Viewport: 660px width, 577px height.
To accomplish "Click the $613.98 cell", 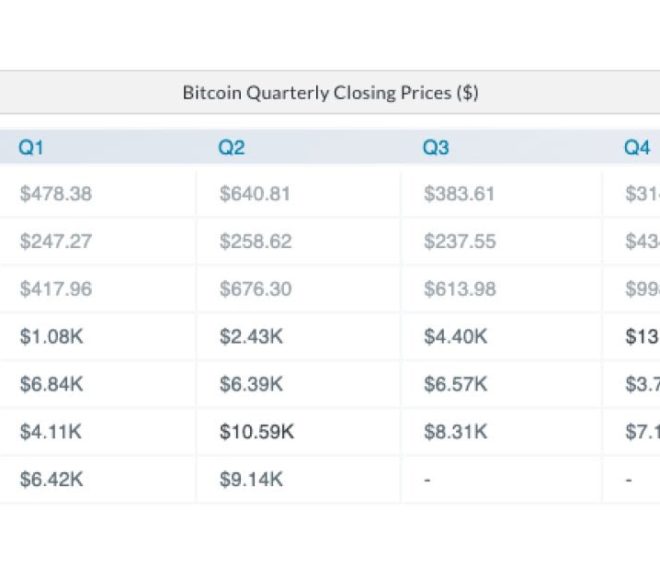I will (460, 289).
